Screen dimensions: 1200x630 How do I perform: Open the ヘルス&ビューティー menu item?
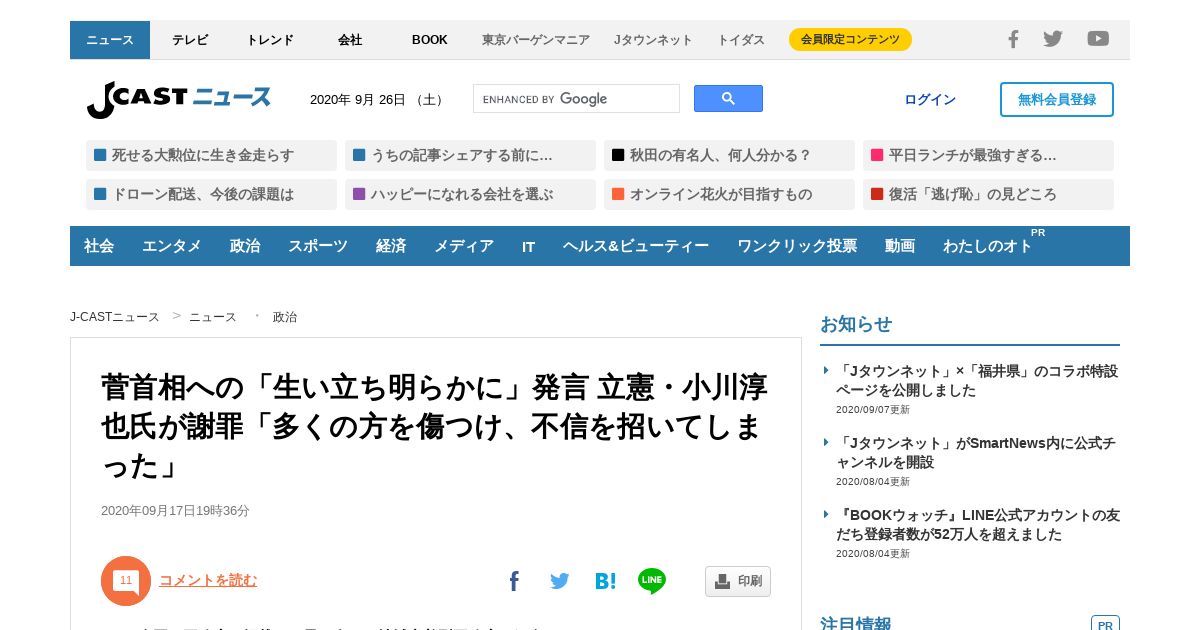pyautogui.click(x=636, y=246)
